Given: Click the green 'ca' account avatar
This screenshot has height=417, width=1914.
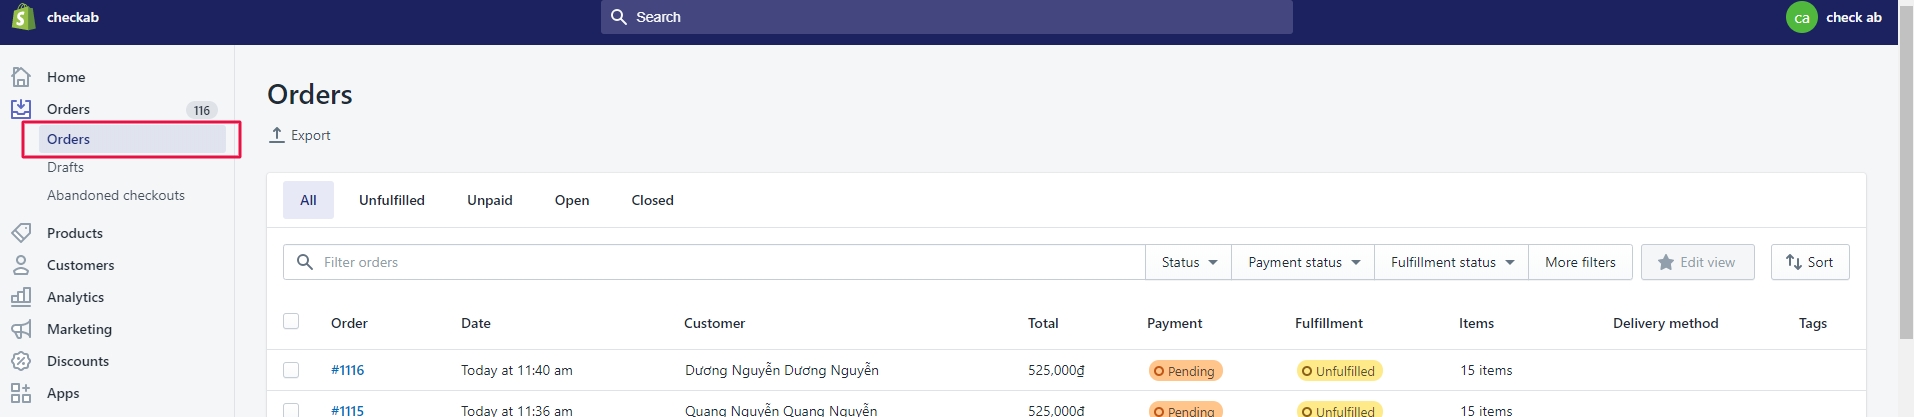Looking at the screenshot, I should point(1801,17).
